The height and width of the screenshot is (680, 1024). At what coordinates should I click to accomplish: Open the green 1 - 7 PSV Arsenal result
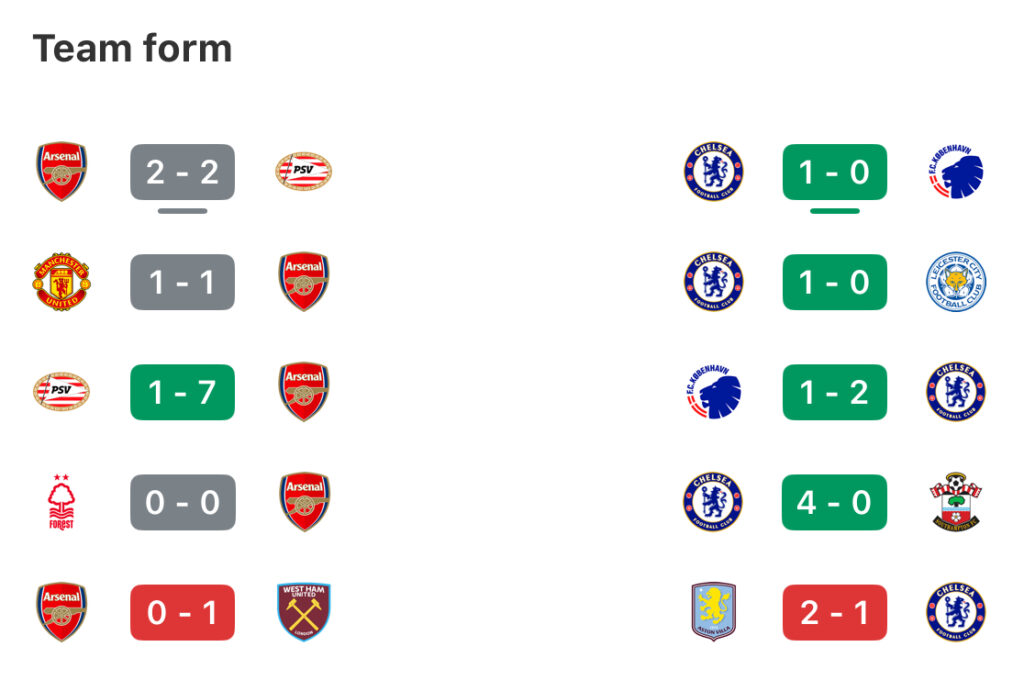[x=182, y=392]
